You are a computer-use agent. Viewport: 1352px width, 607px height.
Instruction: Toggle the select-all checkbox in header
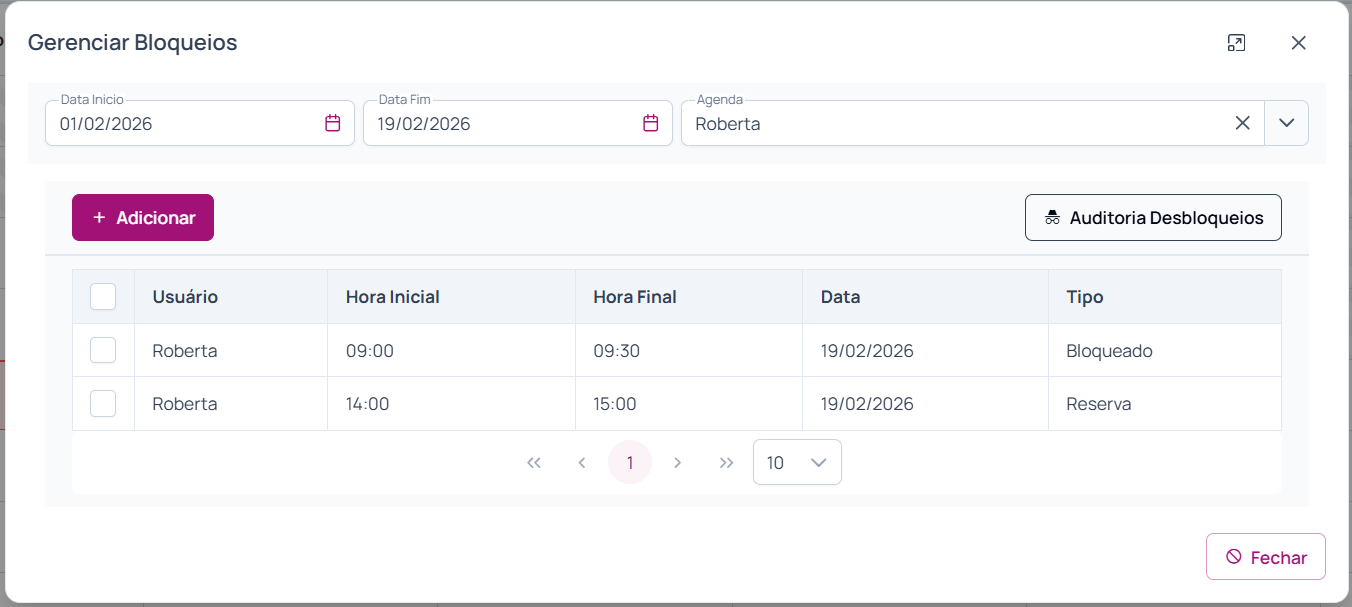103,297
